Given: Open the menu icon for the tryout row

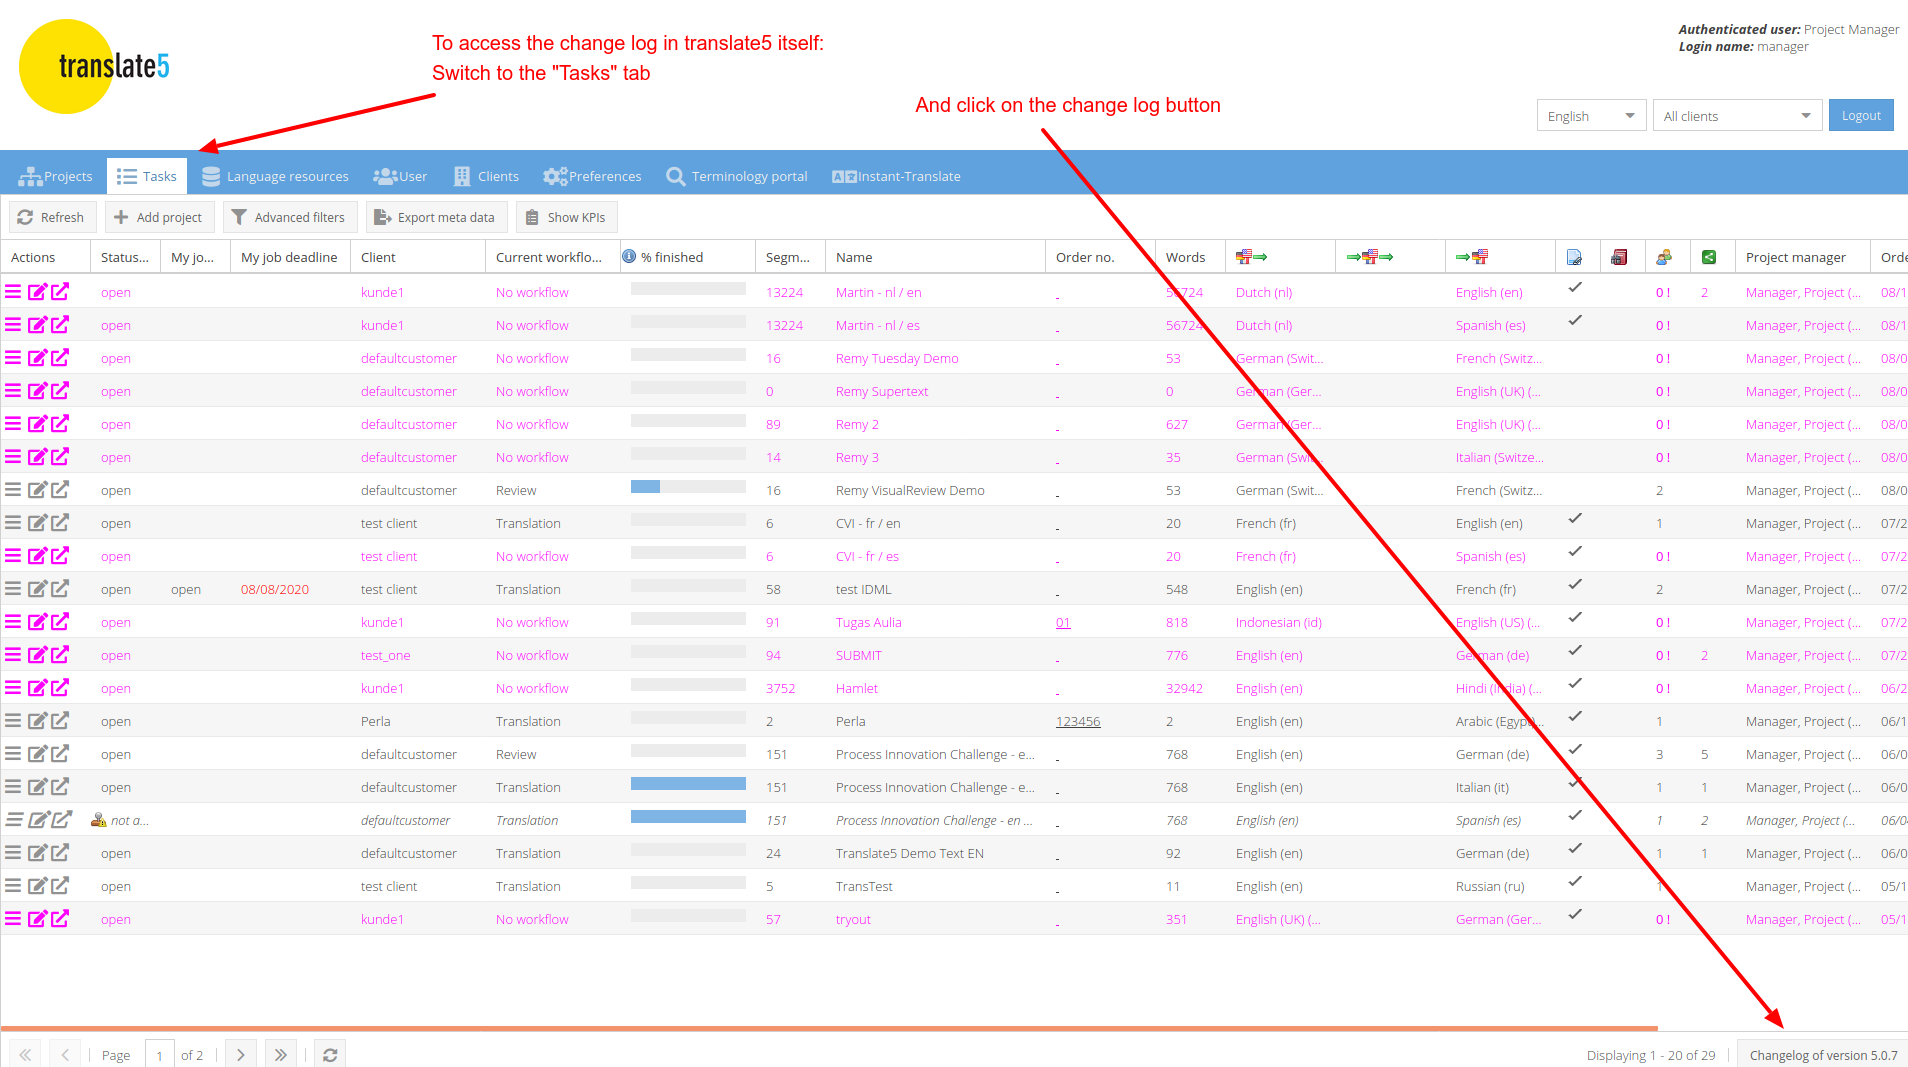Looking at the screenshot, I should tap(13, 919).
